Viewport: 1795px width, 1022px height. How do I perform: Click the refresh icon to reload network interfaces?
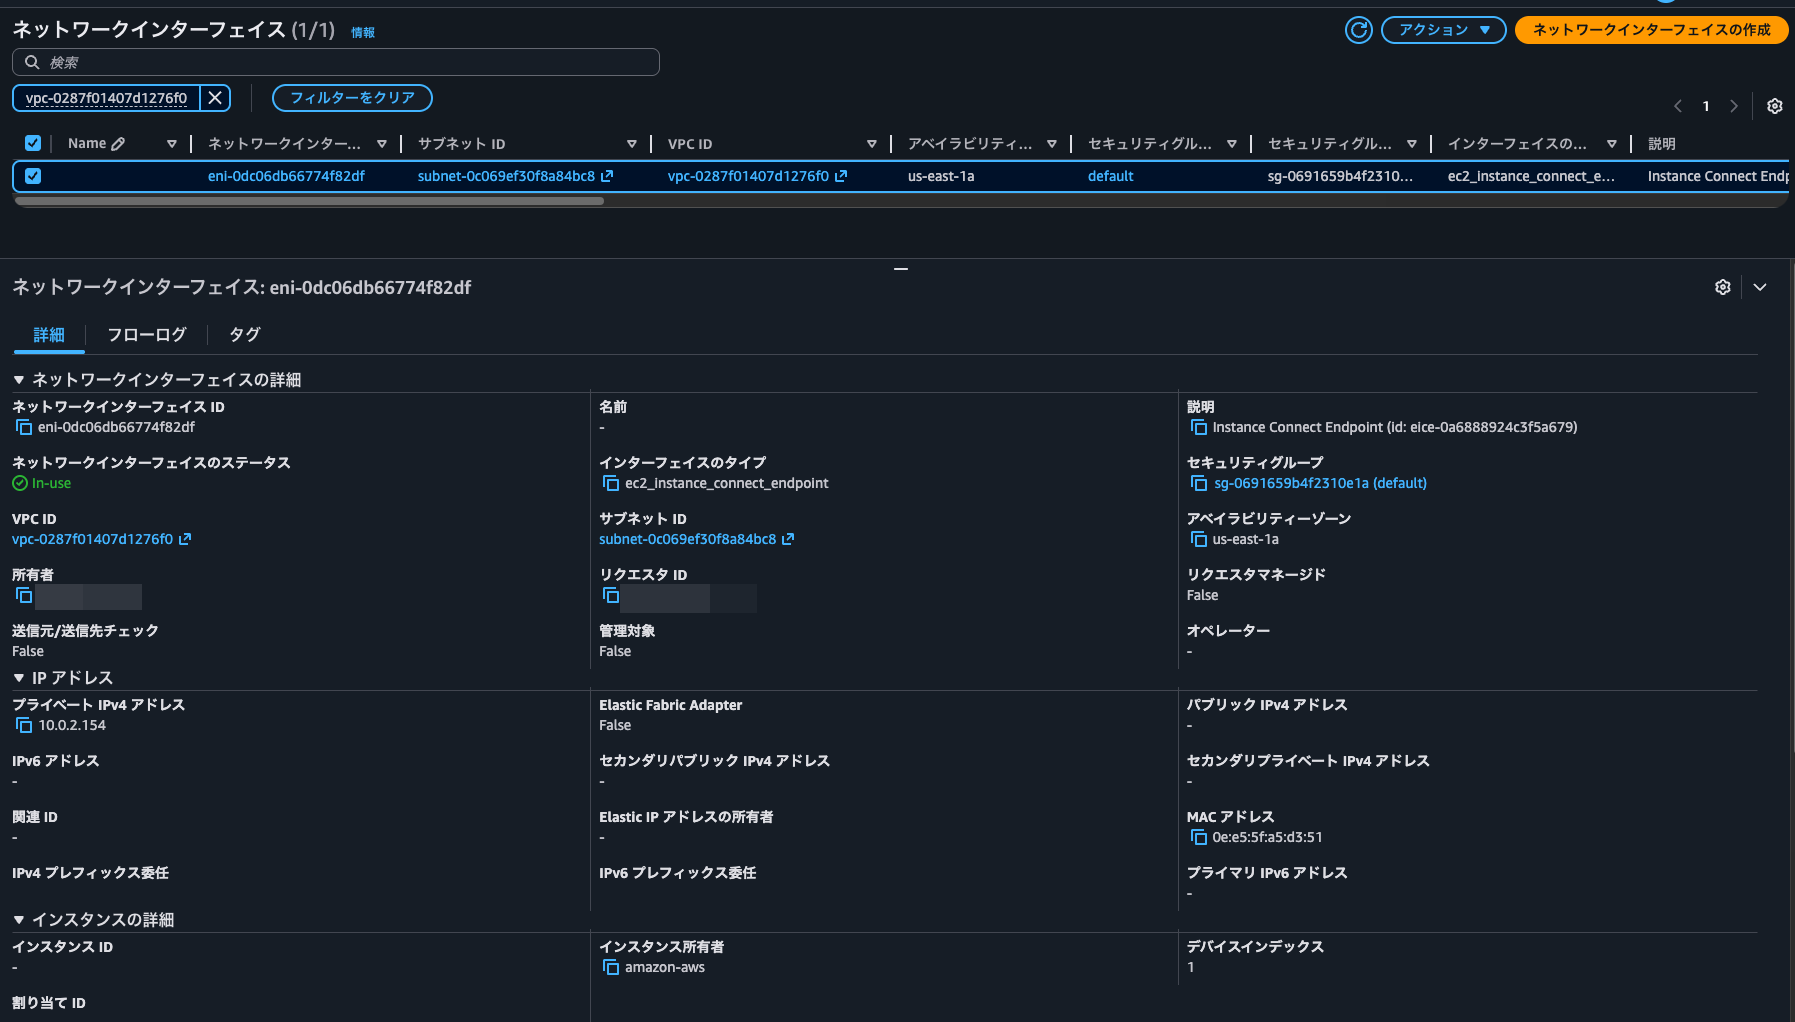[1358, 30]
